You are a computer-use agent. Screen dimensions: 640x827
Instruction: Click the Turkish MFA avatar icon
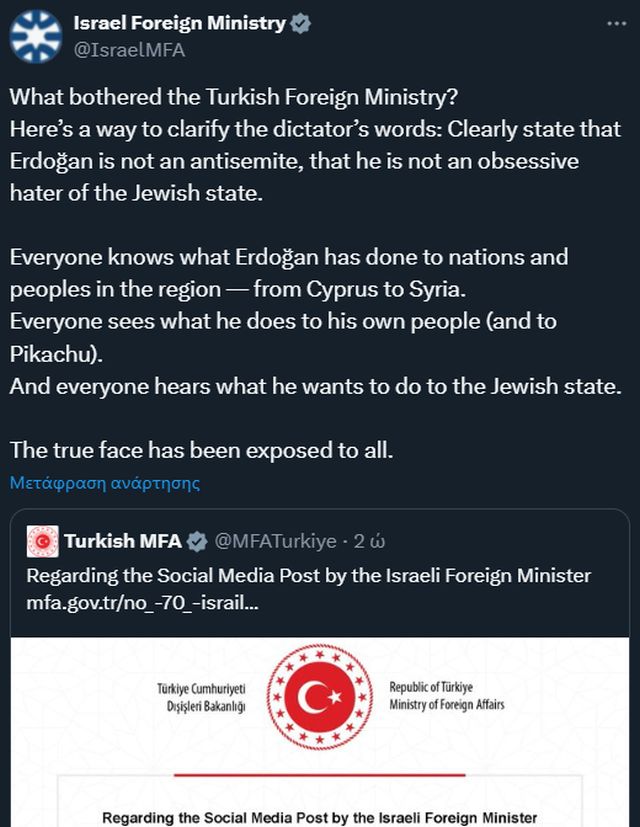(42, 541)
